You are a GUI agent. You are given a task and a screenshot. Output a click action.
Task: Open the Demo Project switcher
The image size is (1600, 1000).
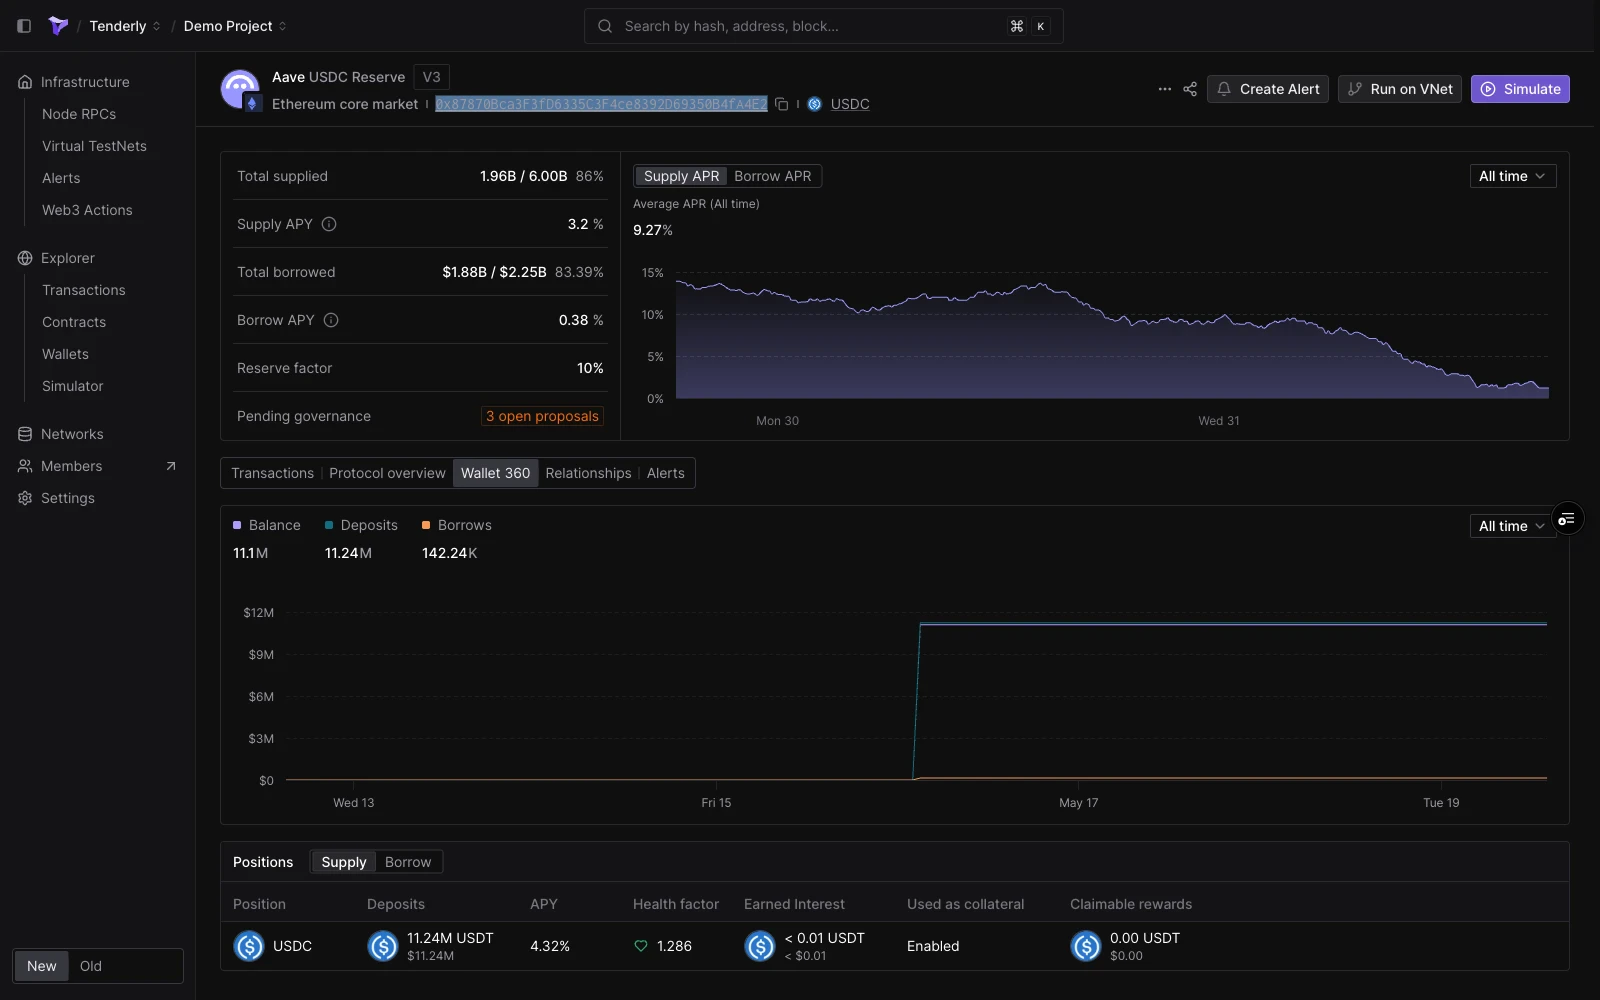pyautogui.click(x=235, y=26)
